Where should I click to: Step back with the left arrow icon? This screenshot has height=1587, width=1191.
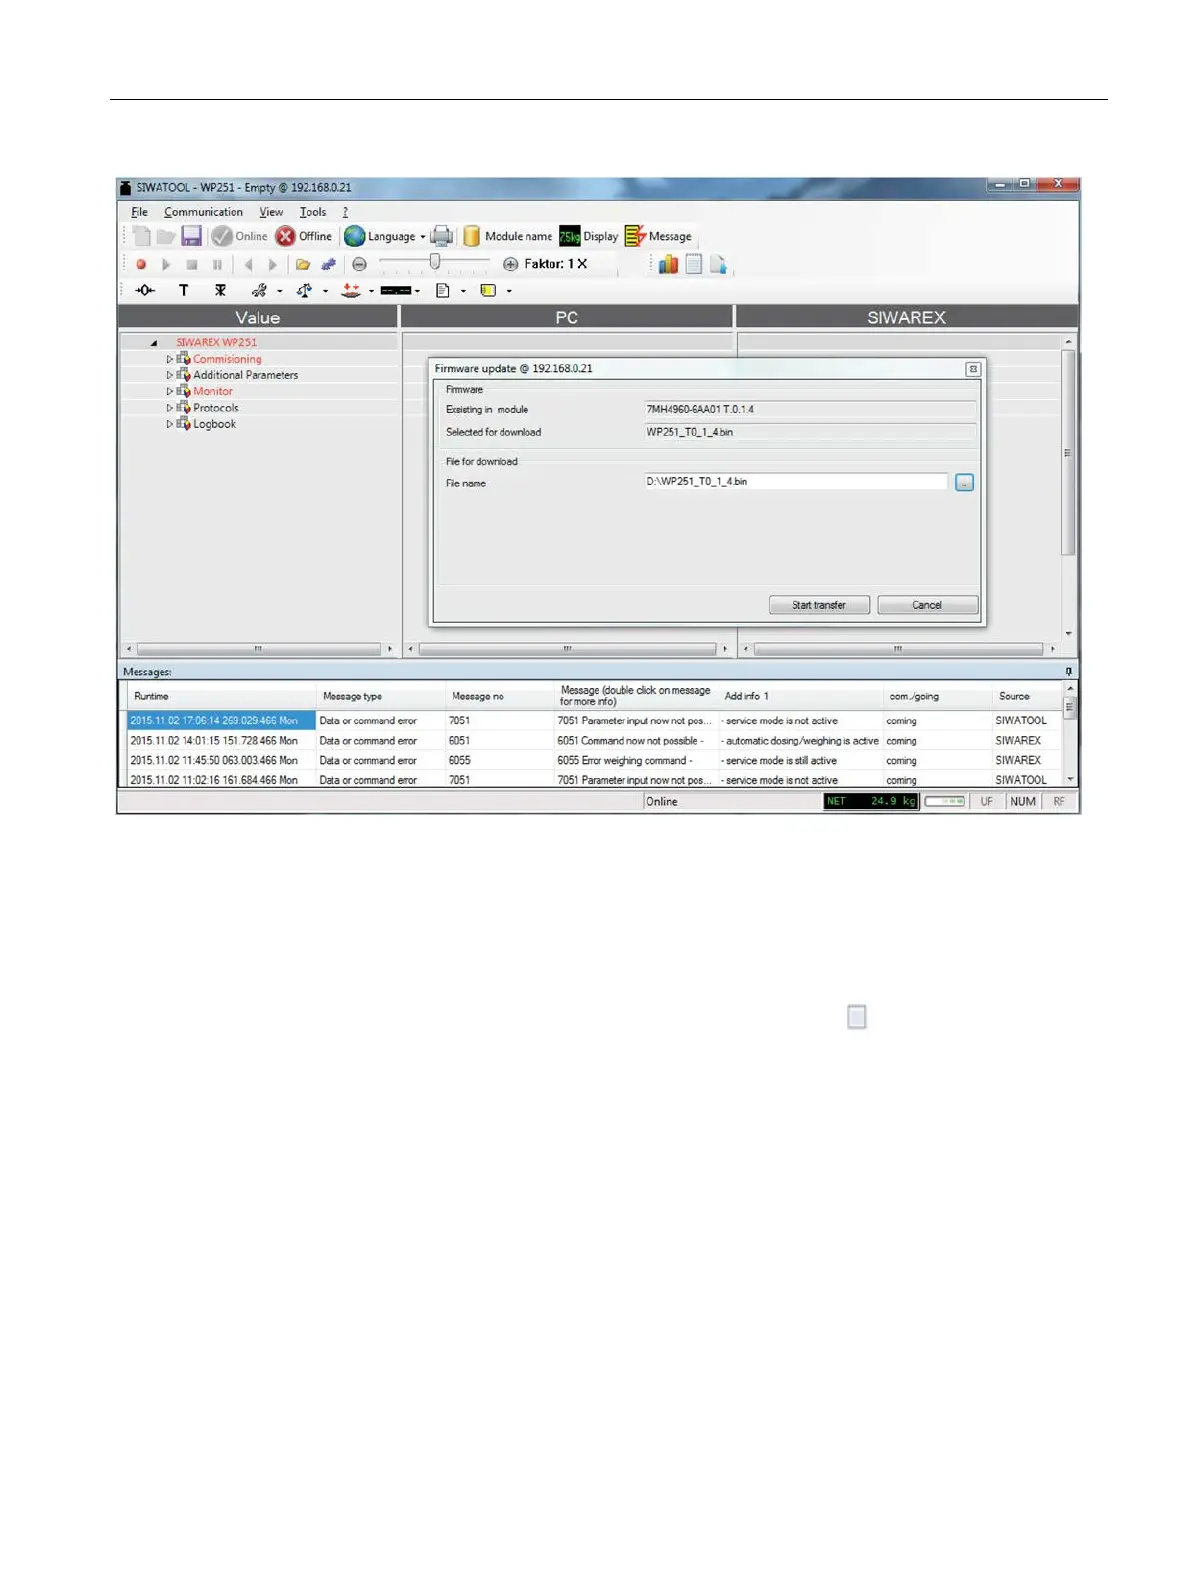tap(248, 264)
